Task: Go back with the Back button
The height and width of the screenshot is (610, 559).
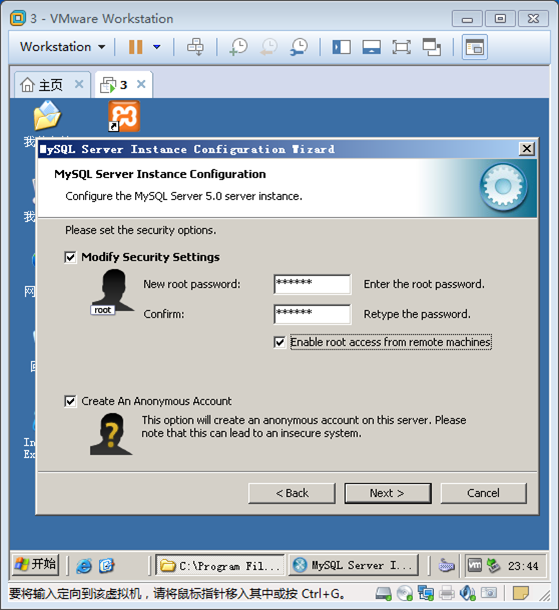Action: pos(292,493)
